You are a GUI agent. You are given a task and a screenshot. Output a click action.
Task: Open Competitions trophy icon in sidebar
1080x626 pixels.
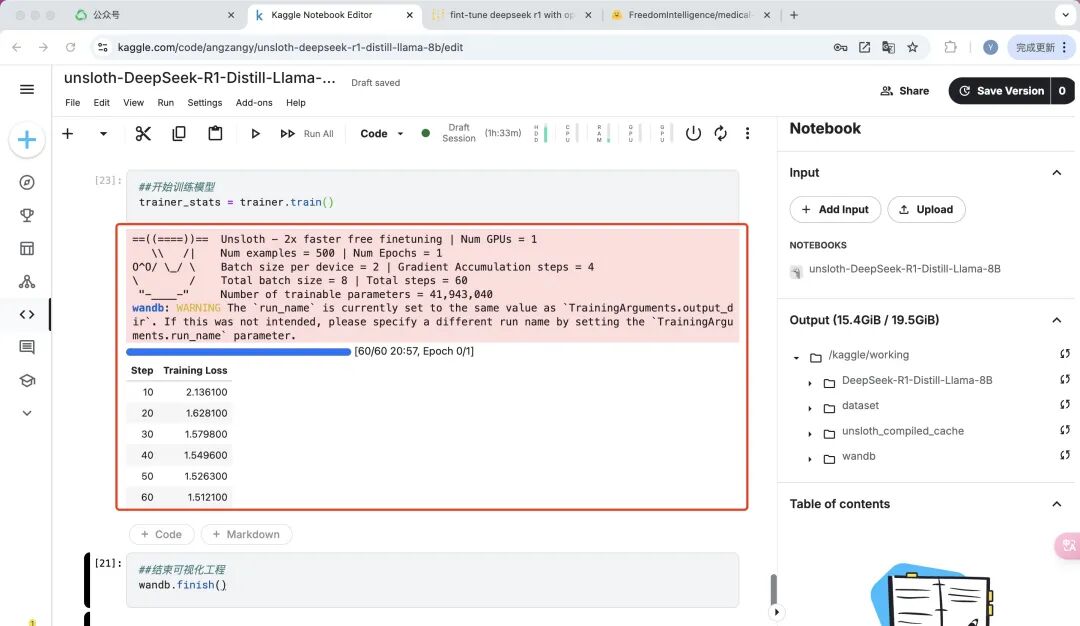[27, 216]
